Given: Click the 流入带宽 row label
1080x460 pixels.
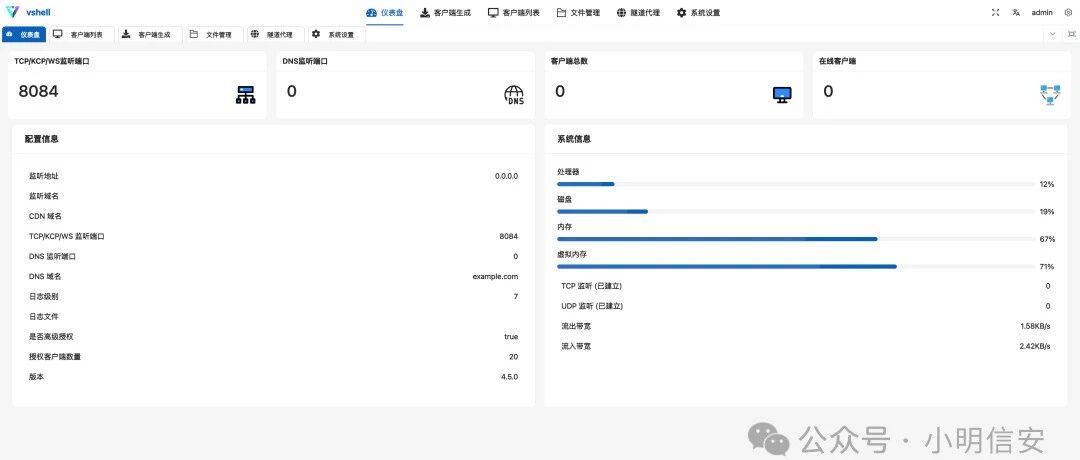Looking at the screenshot, I should [x=576, y=346].
